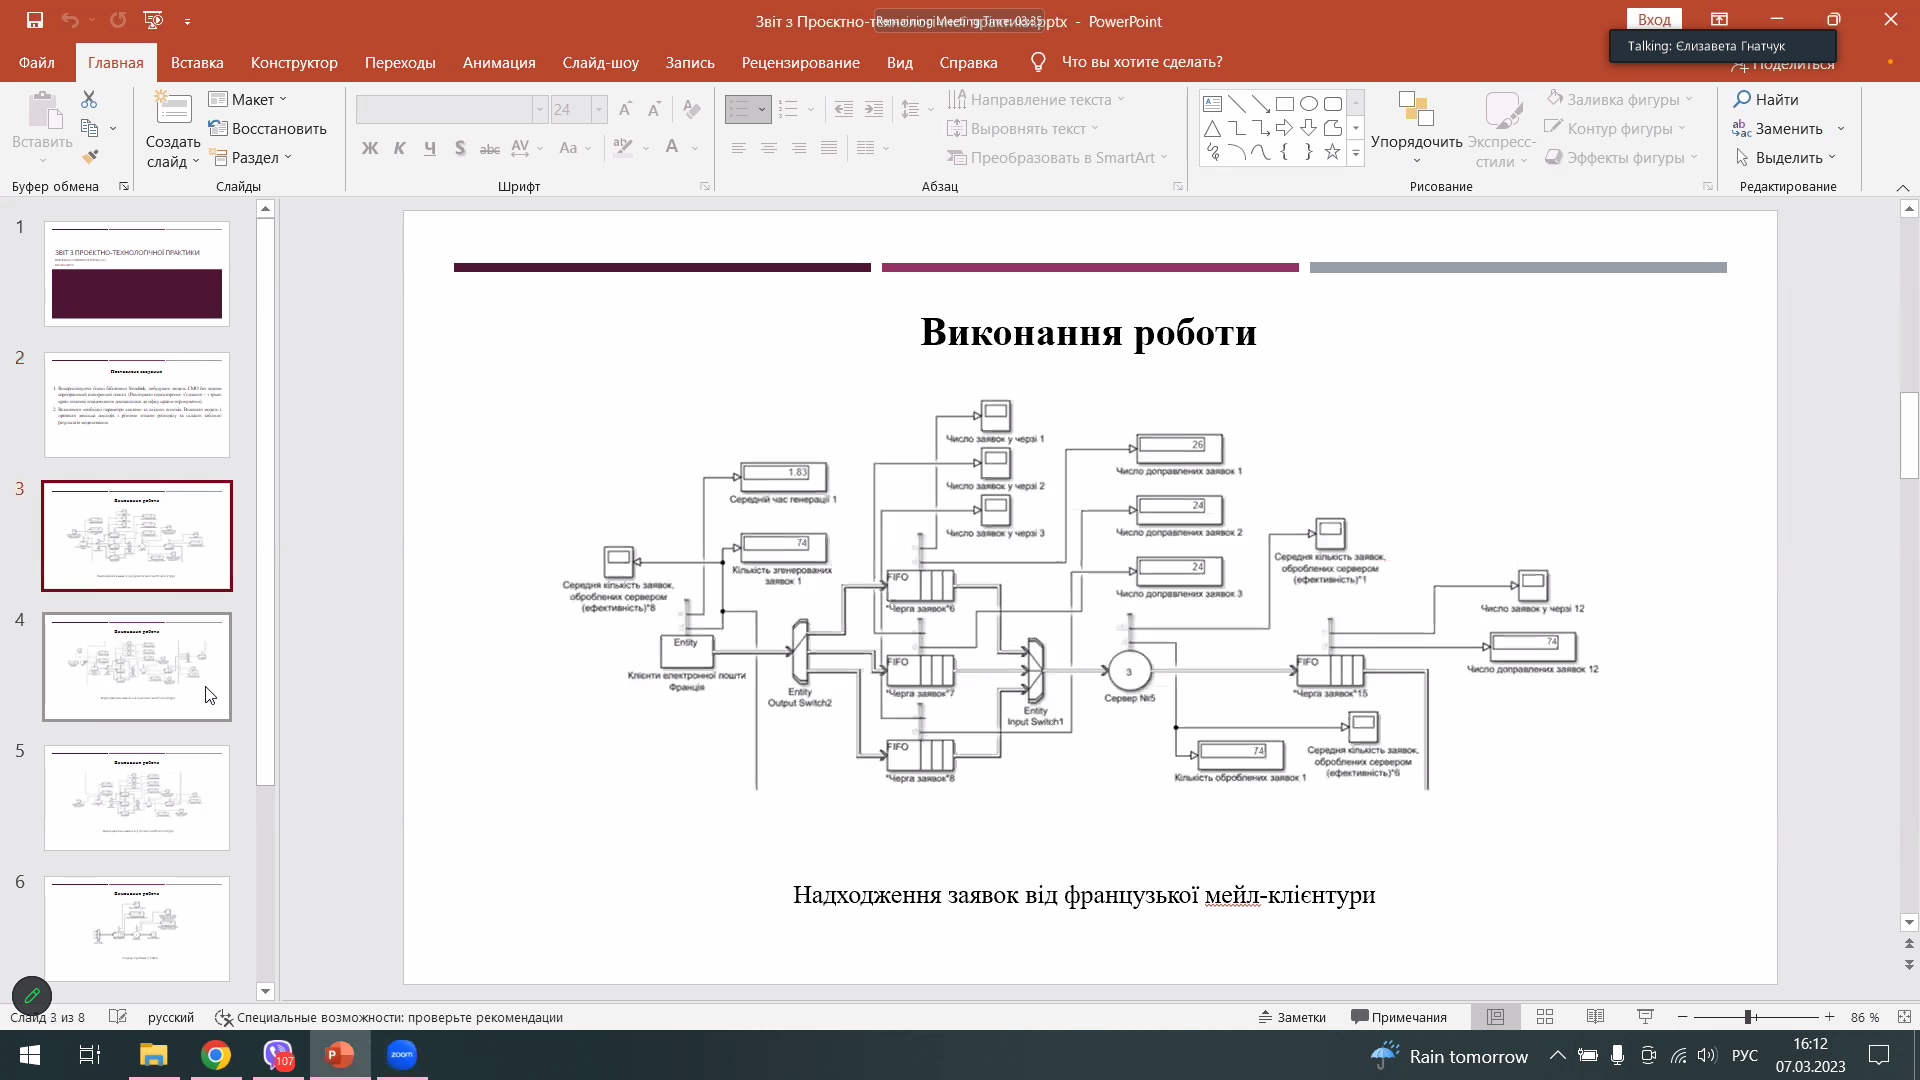Open the Выделить select dropdown
The height and width of the screenshot is (1080, 1920).
click(x=1787, y=157)
